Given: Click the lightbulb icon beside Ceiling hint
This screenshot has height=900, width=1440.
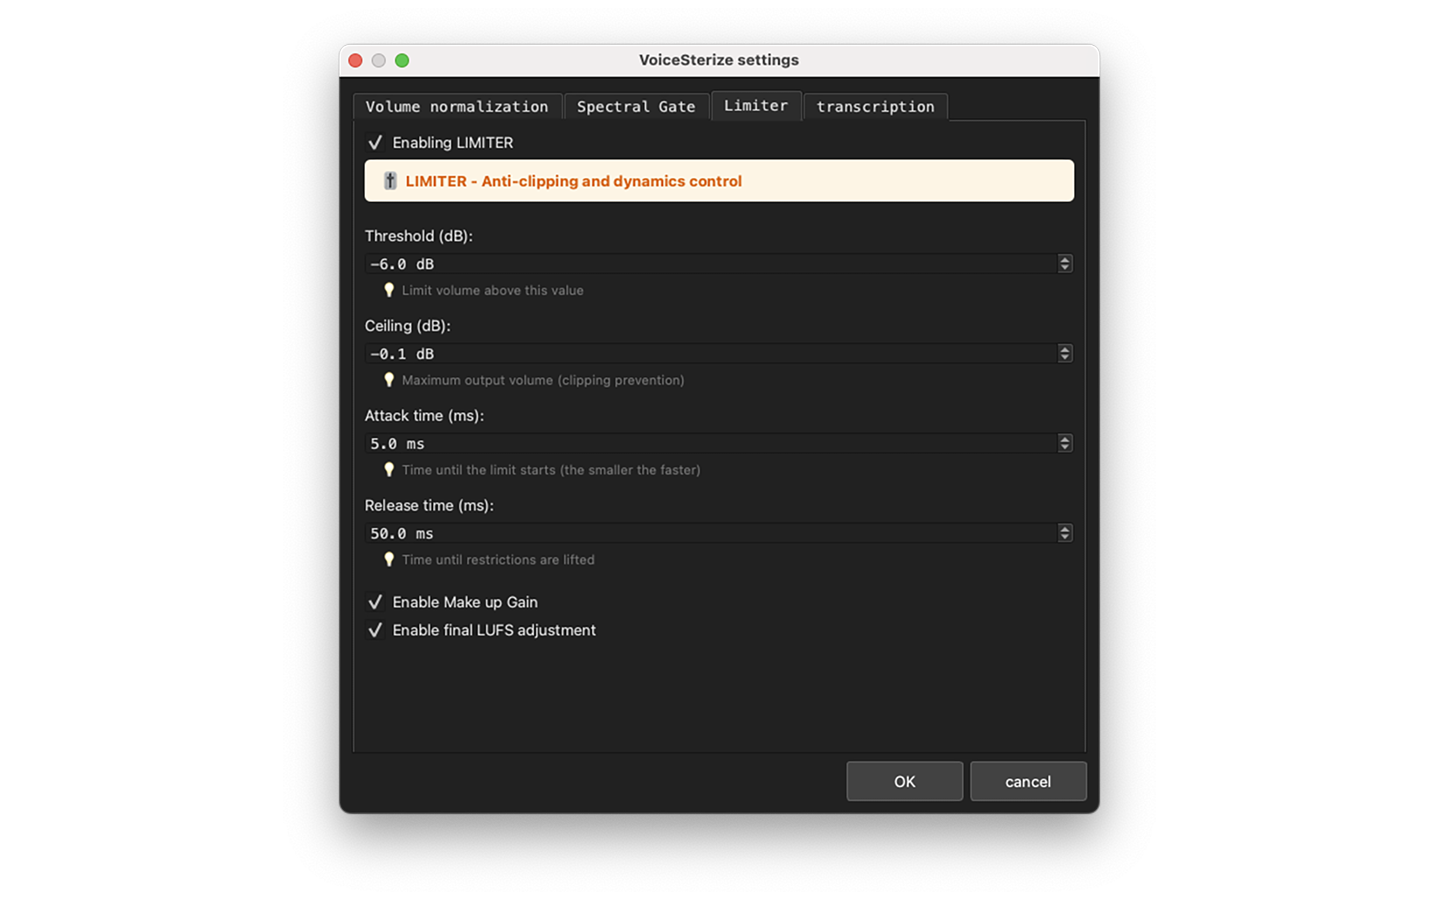Looking at the screenshot, I should tap(389, 379).
